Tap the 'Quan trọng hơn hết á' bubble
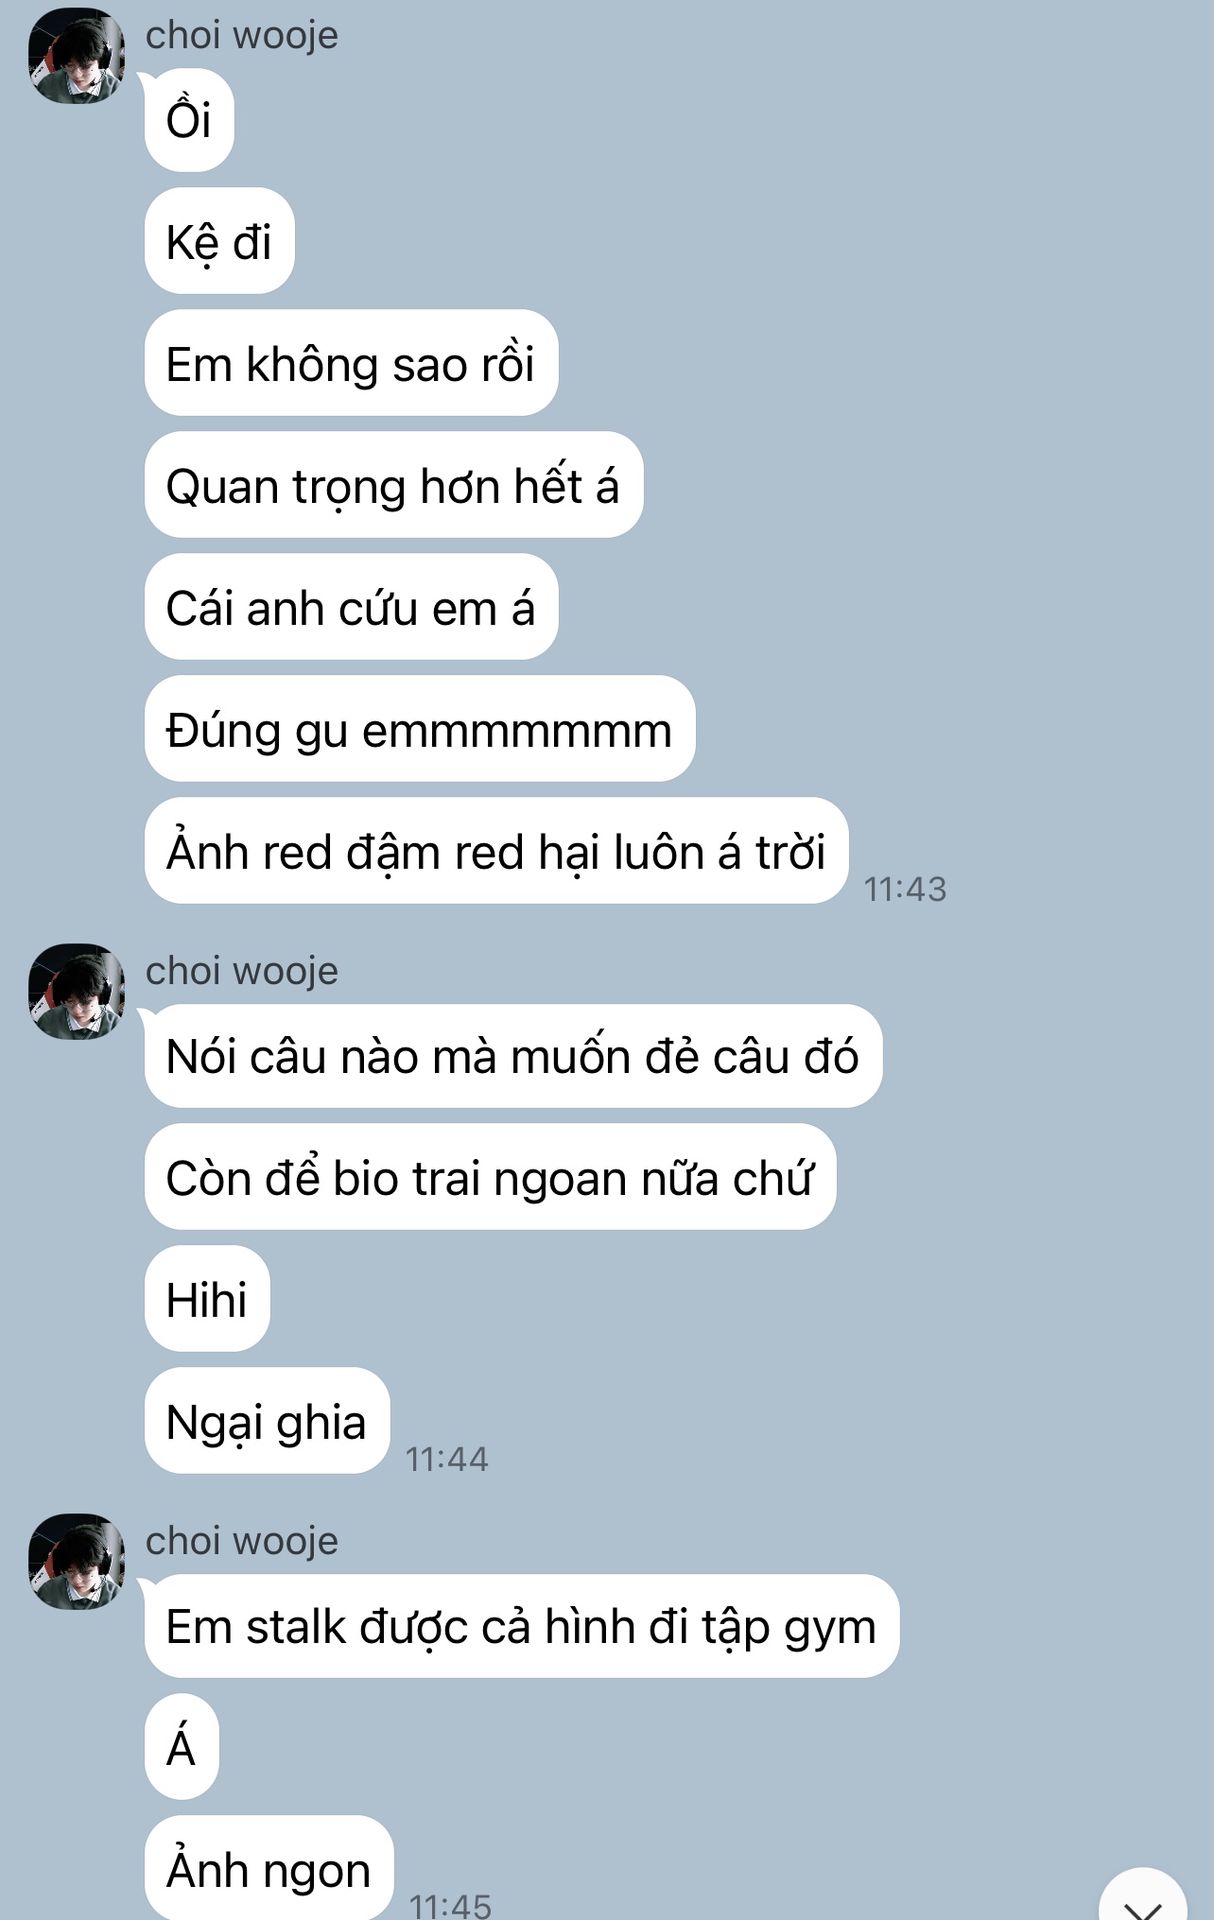 (394, 485)
